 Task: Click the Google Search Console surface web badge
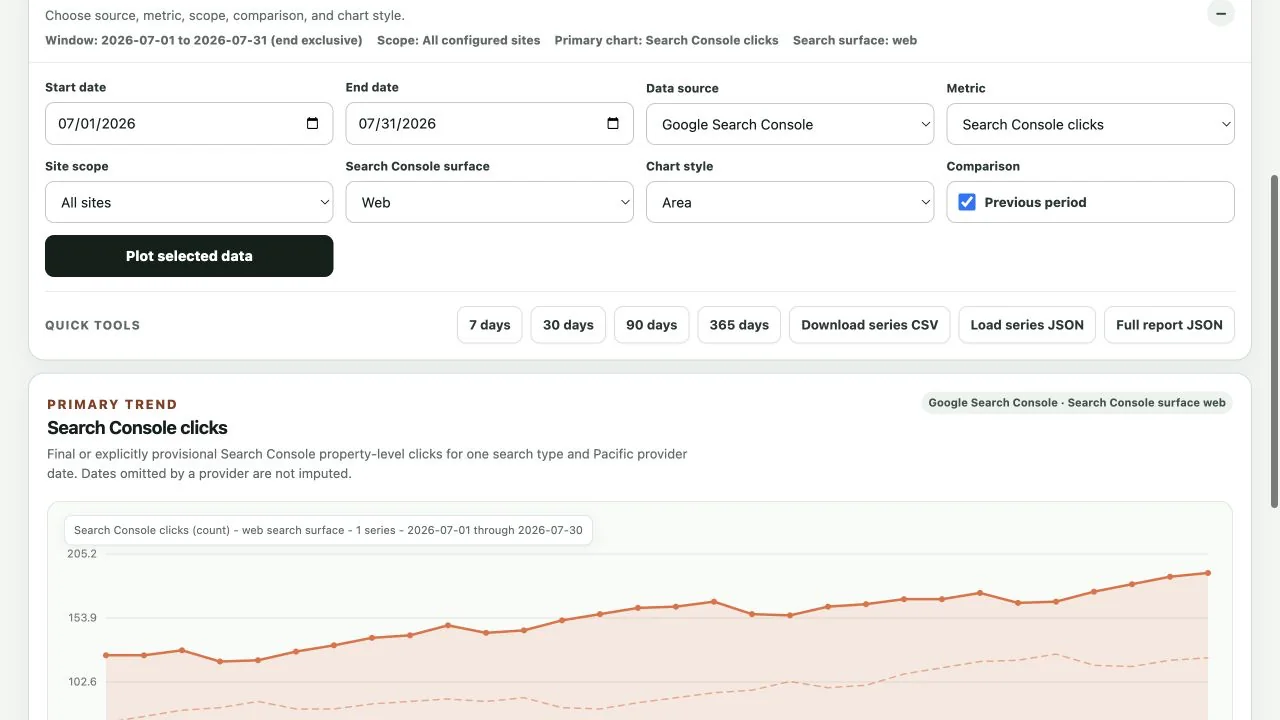1077,403
